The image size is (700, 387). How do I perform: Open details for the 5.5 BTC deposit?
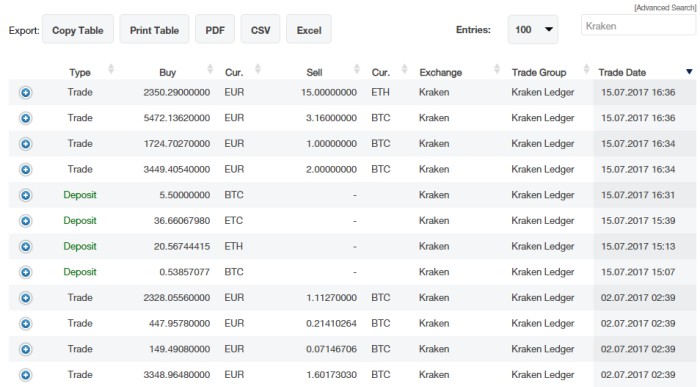25,195
